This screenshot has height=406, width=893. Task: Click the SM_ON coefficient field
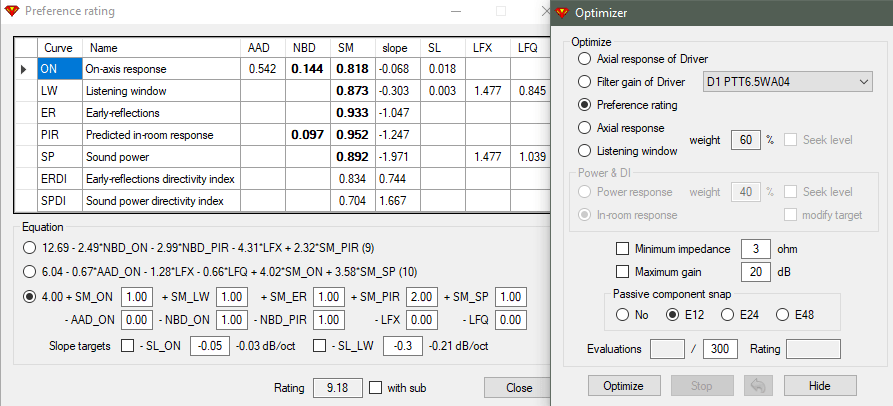point(137,297)
